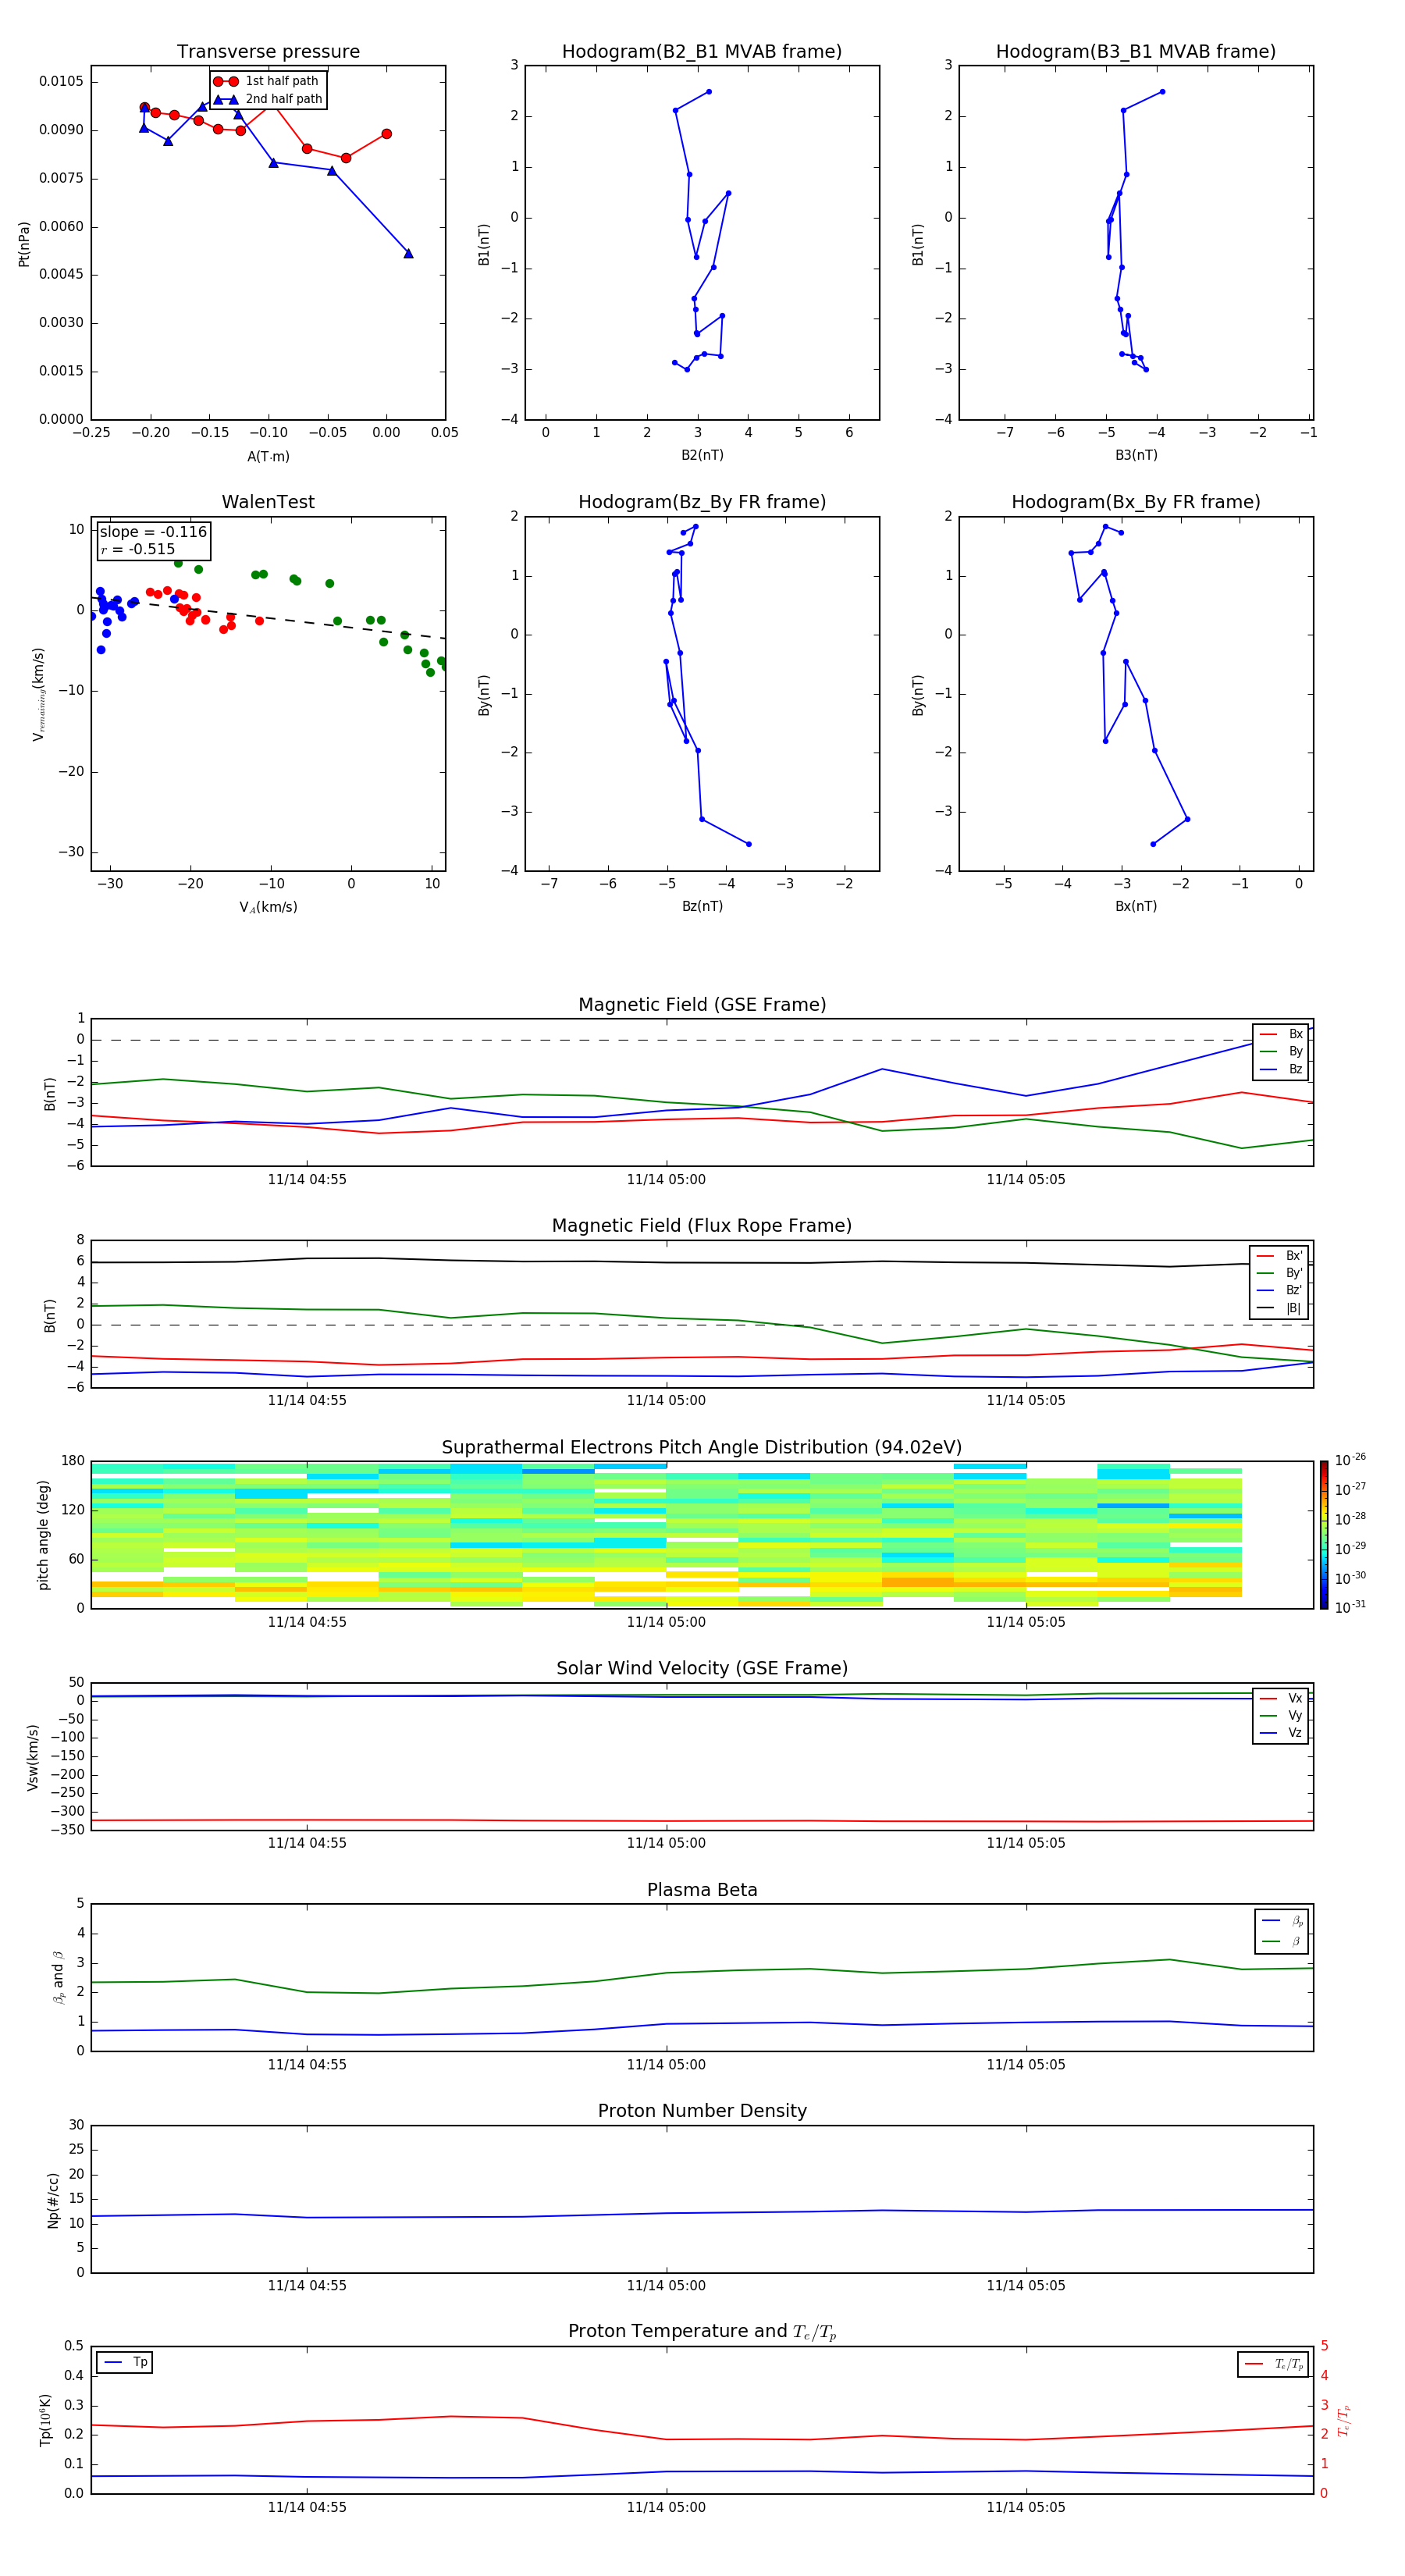Click the 'Hodogram(B2_B1 MVAB frame)' title
Screen dimensions: 1405x2576
click(x=702, y=52)
